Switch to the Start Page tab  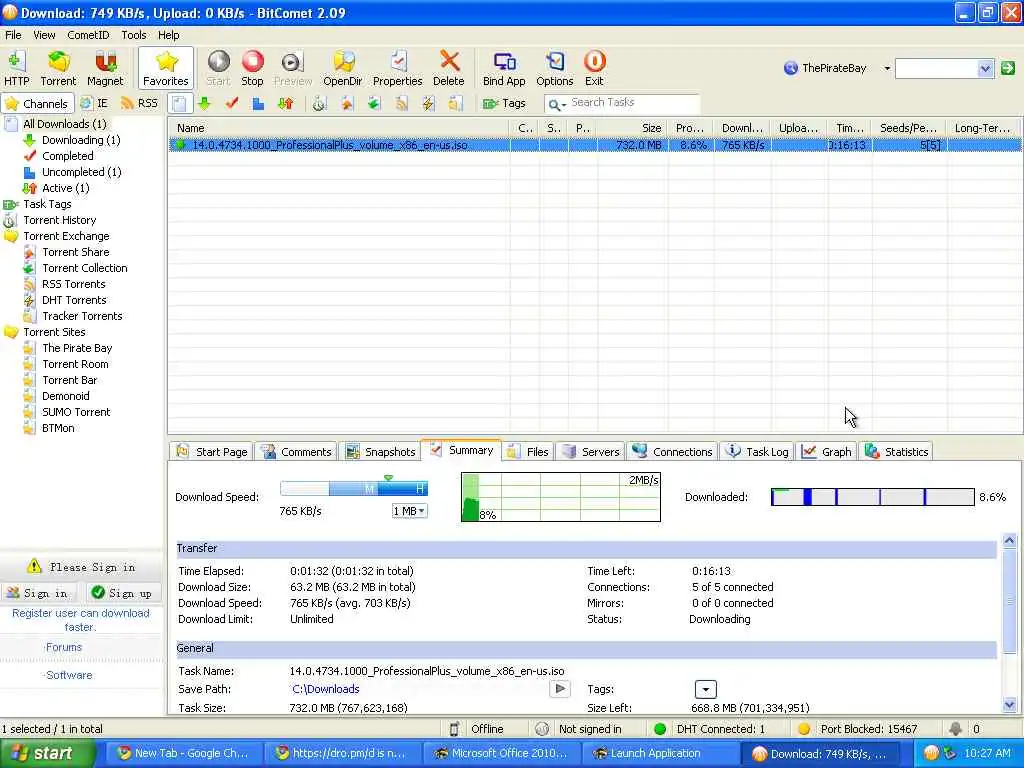click(x=212, y=452)
